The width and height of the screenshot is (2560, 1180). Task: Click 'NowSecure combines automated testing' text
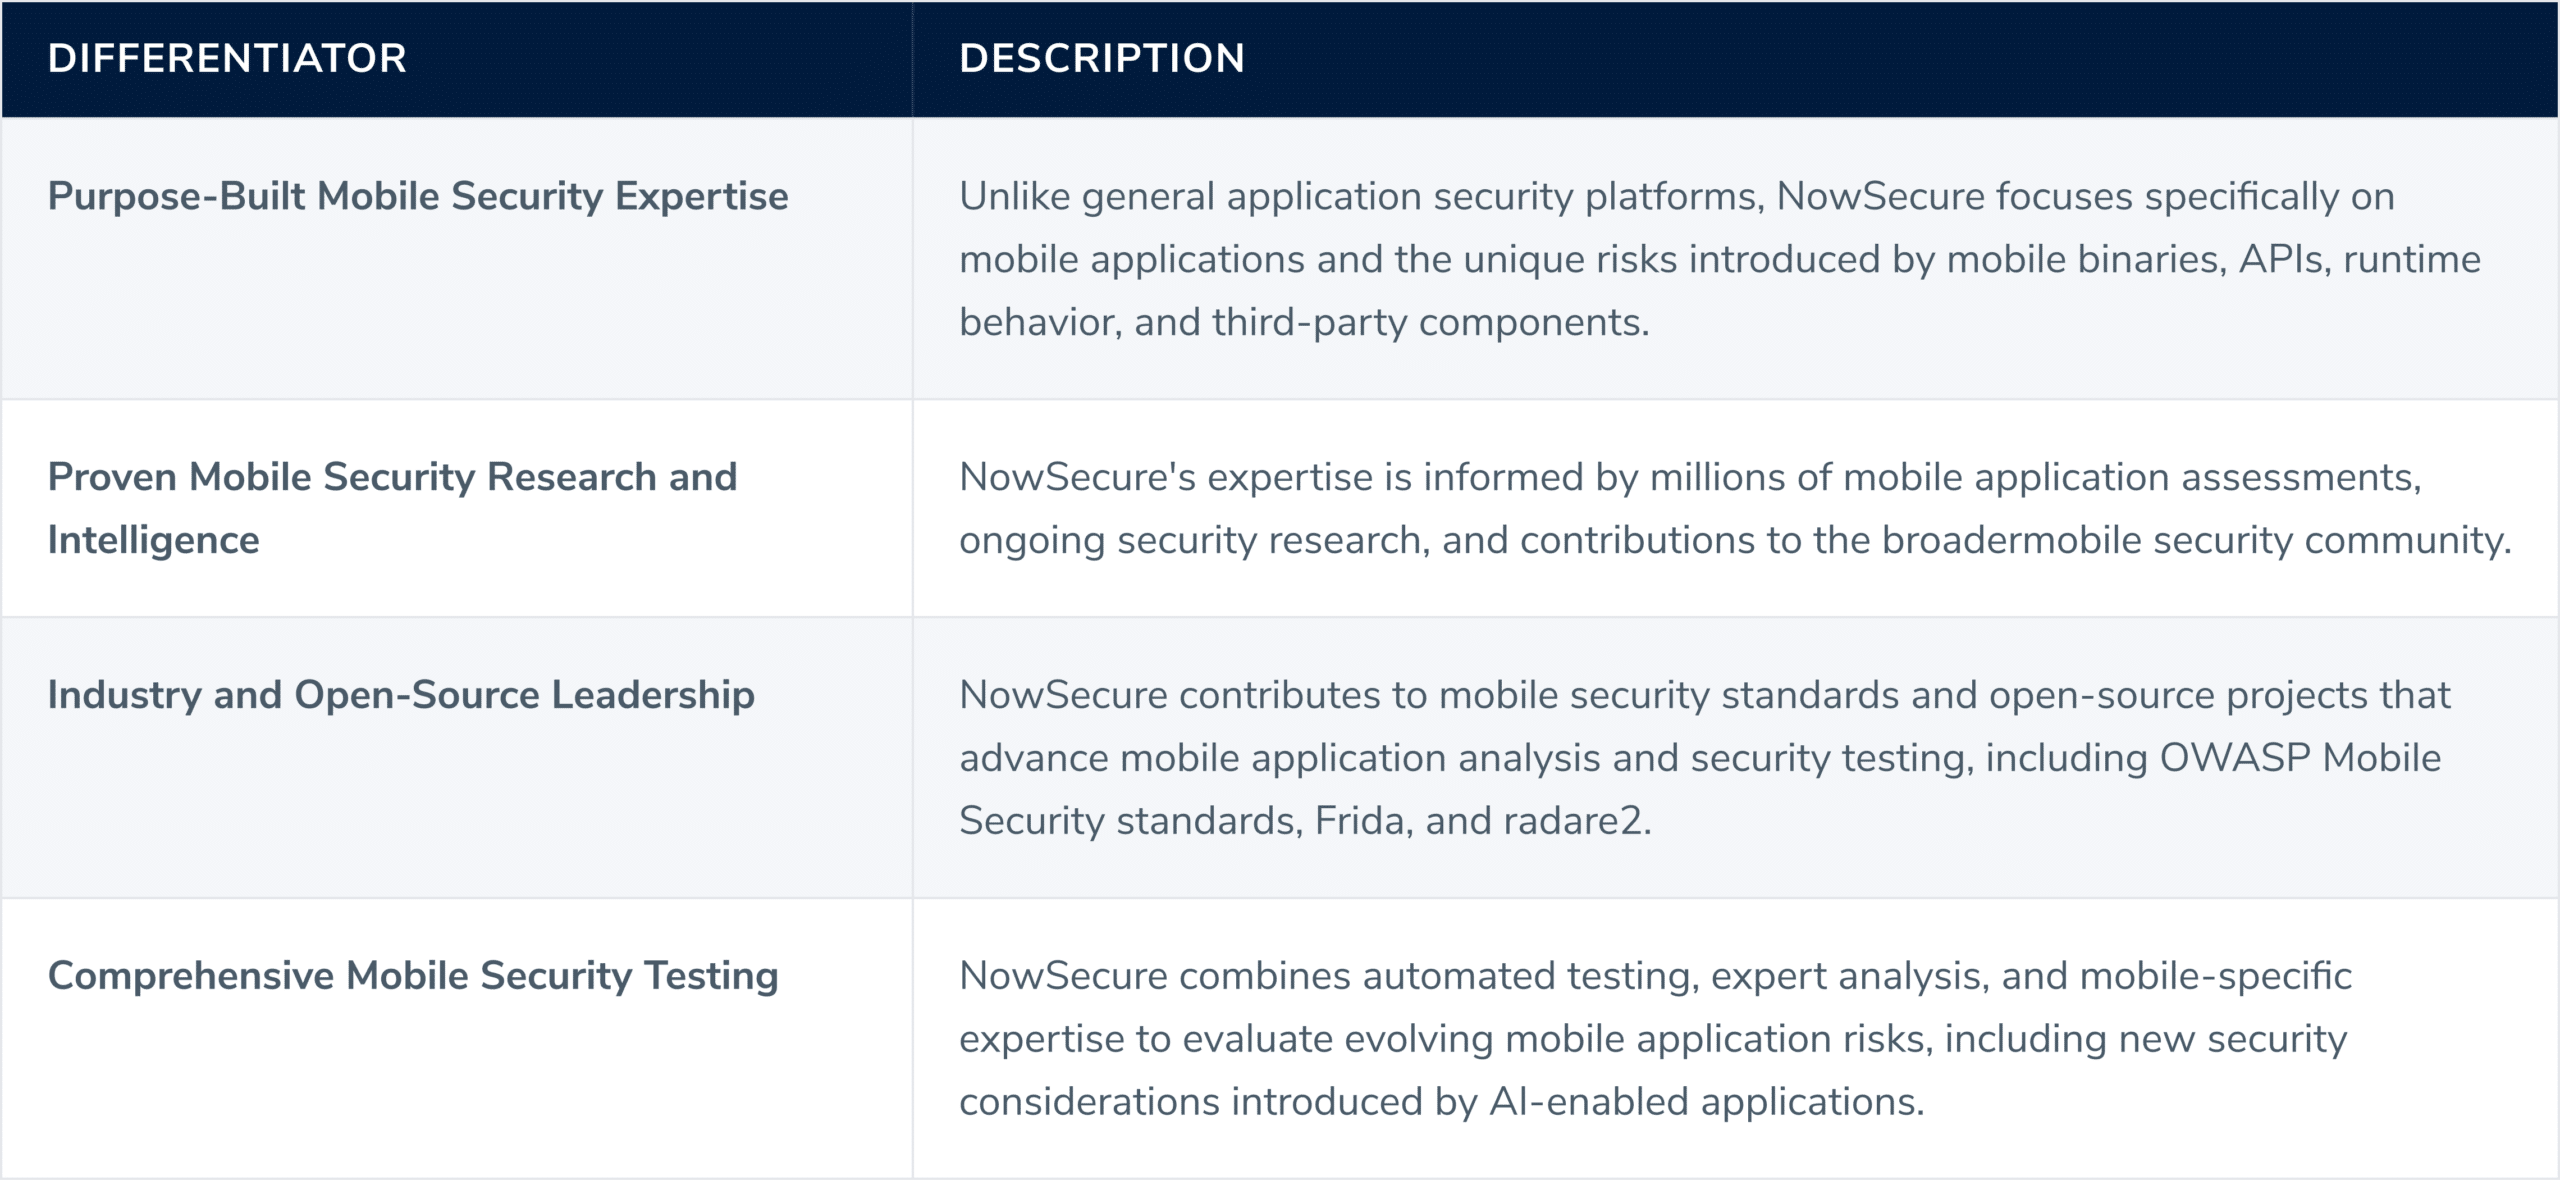(1329, 976)
